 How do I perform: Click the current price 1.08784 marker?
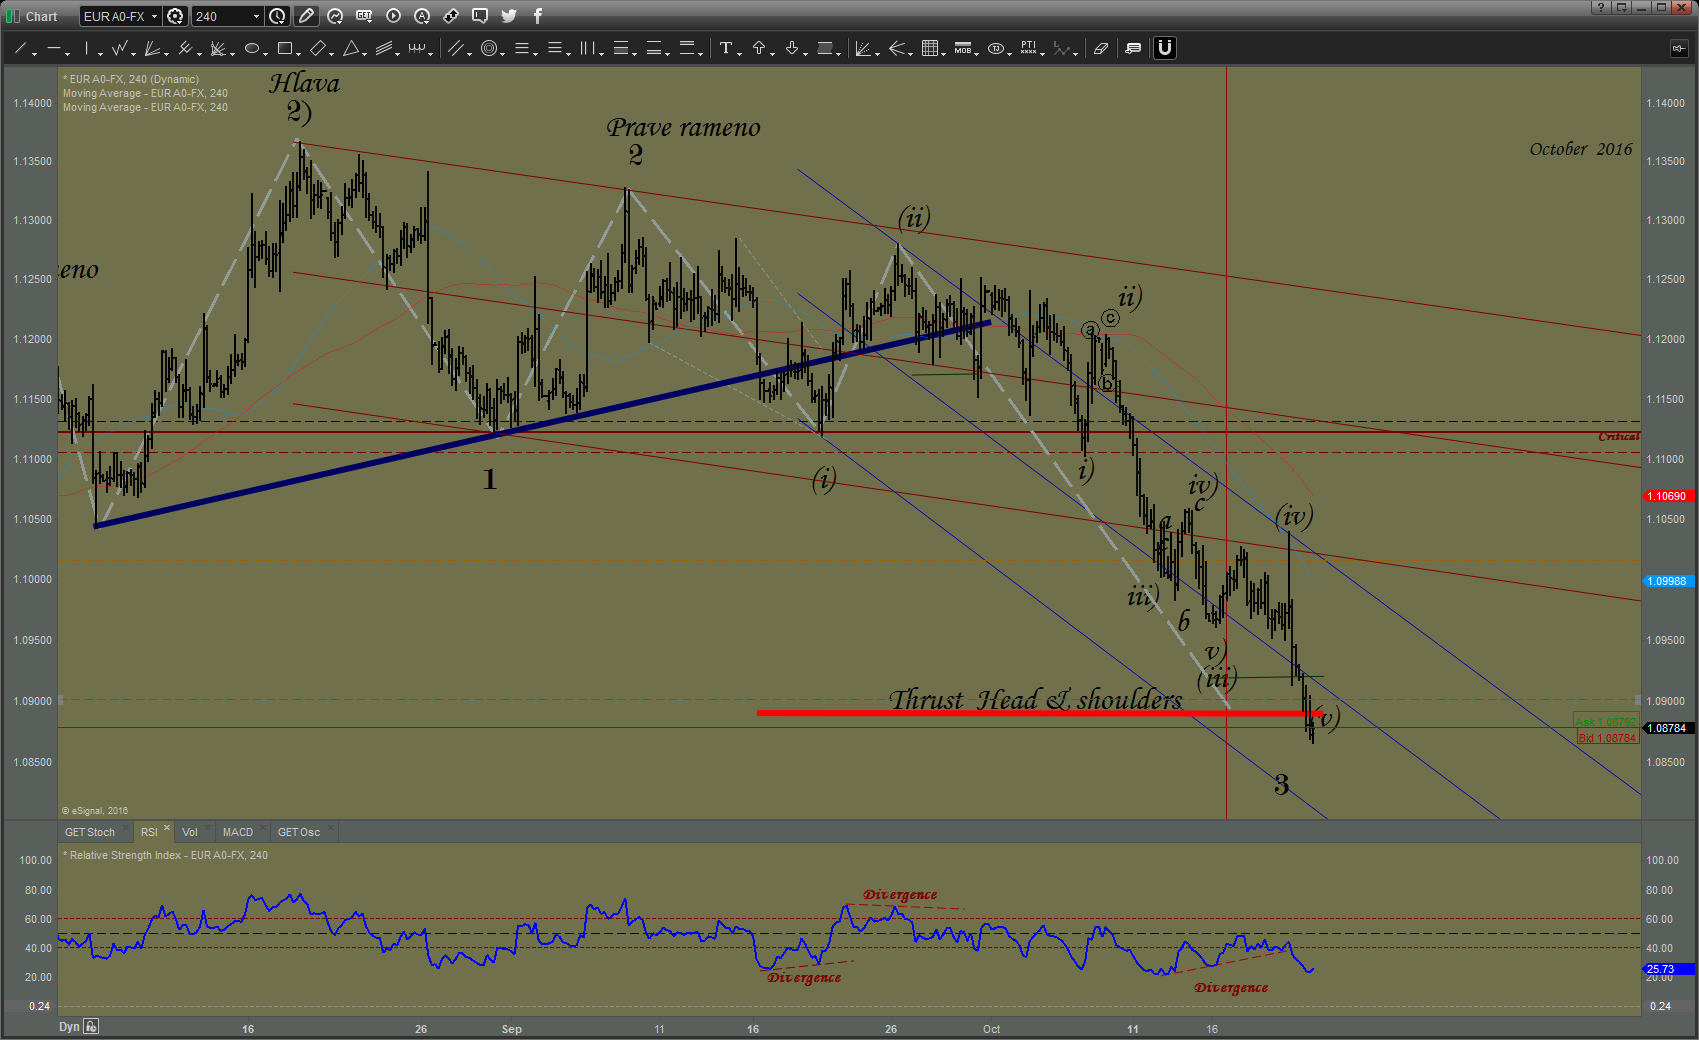pos(1668,728)
